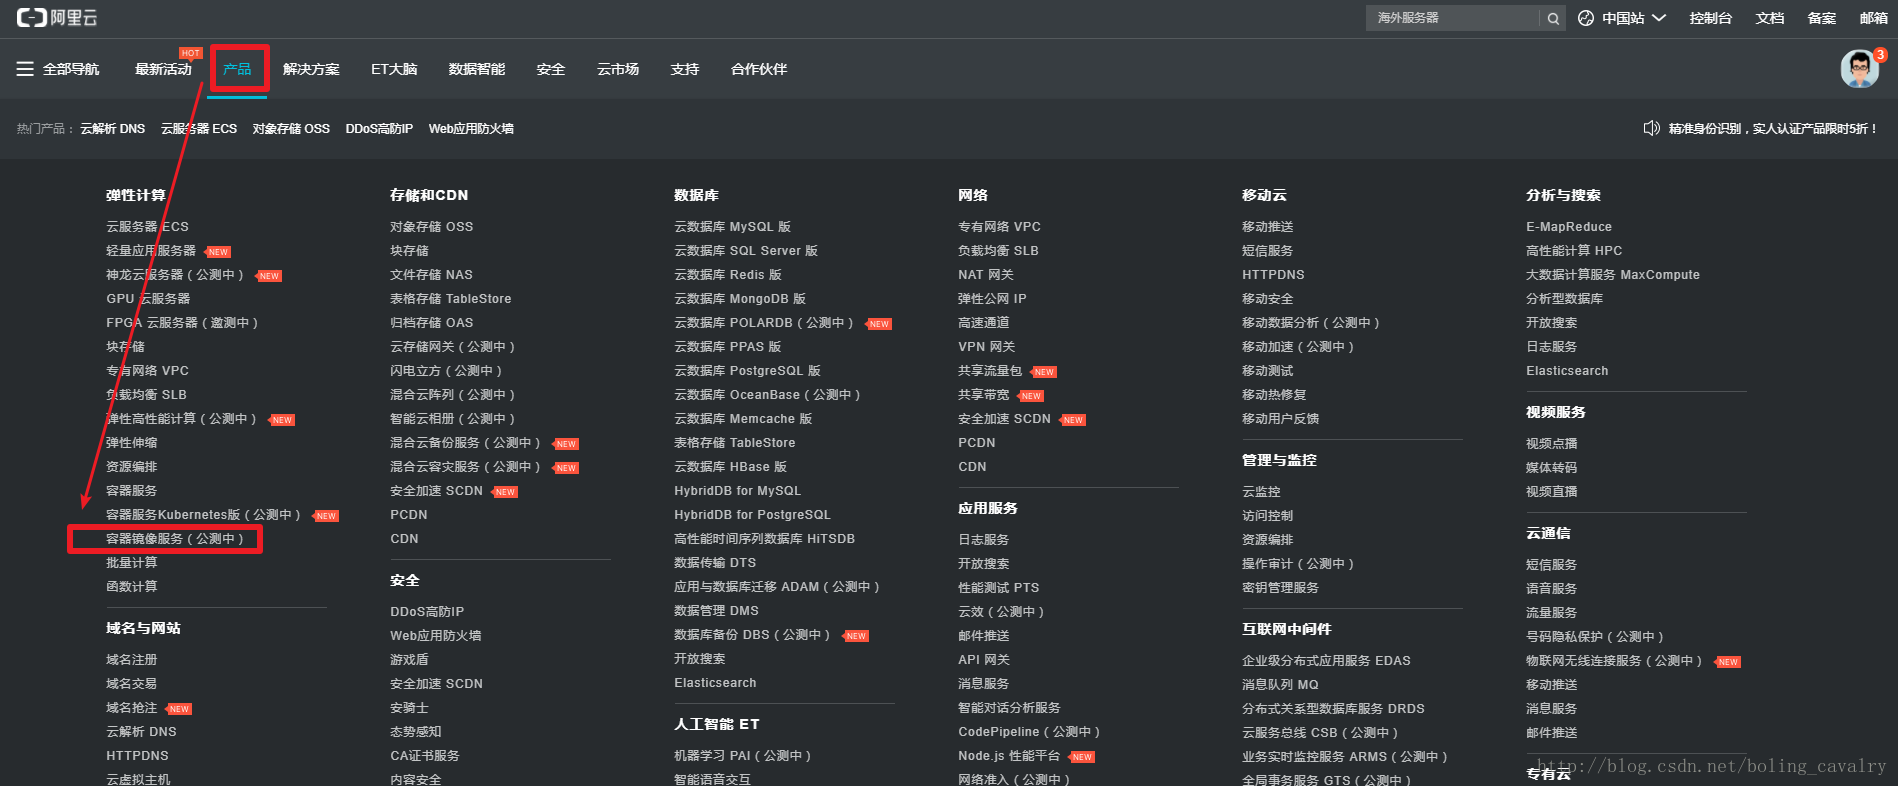Click the 云解析 DNS hot product link

point(113,129)
